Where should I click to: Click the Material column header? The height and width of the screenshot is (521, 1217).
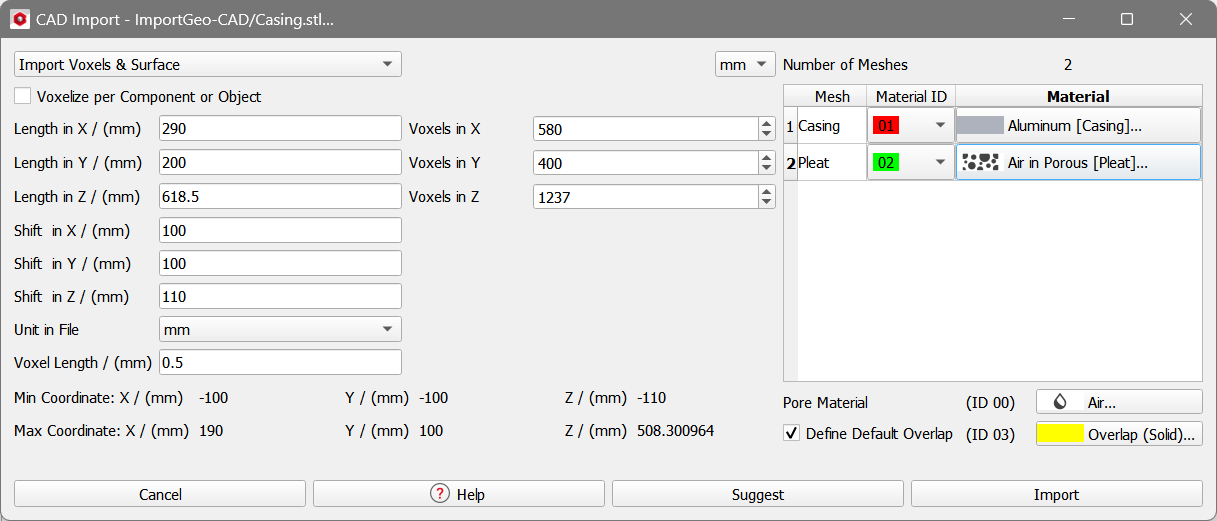(1078, 97)
